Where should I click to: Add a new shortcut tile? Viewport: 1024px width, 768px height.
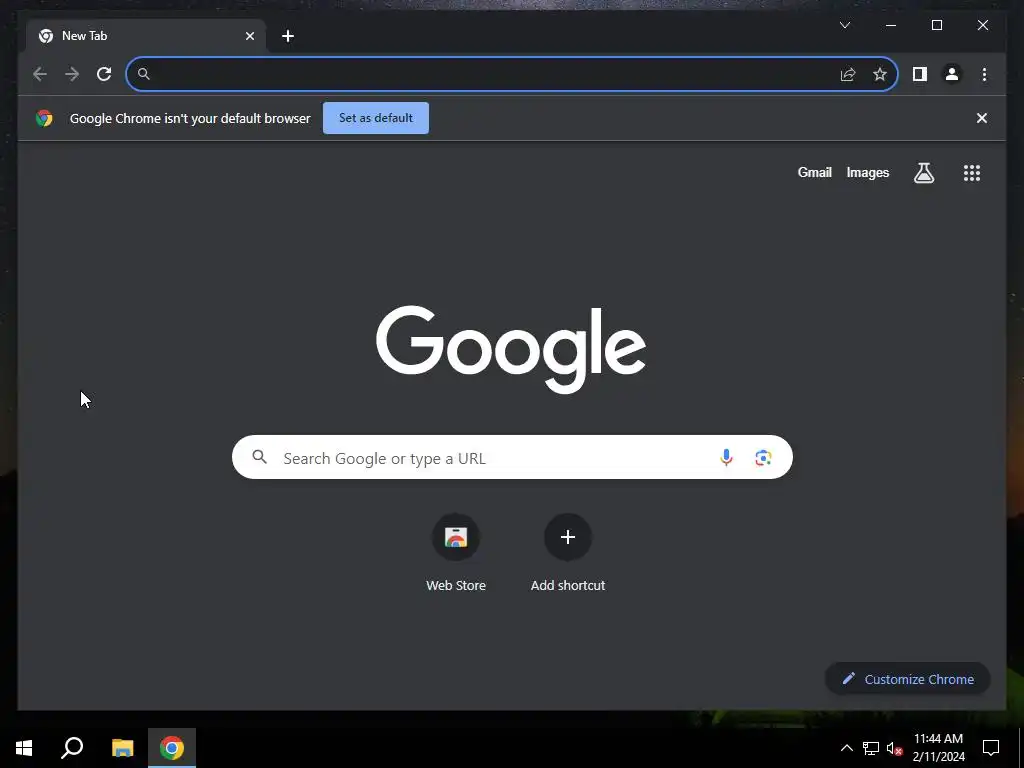point(568,554)
